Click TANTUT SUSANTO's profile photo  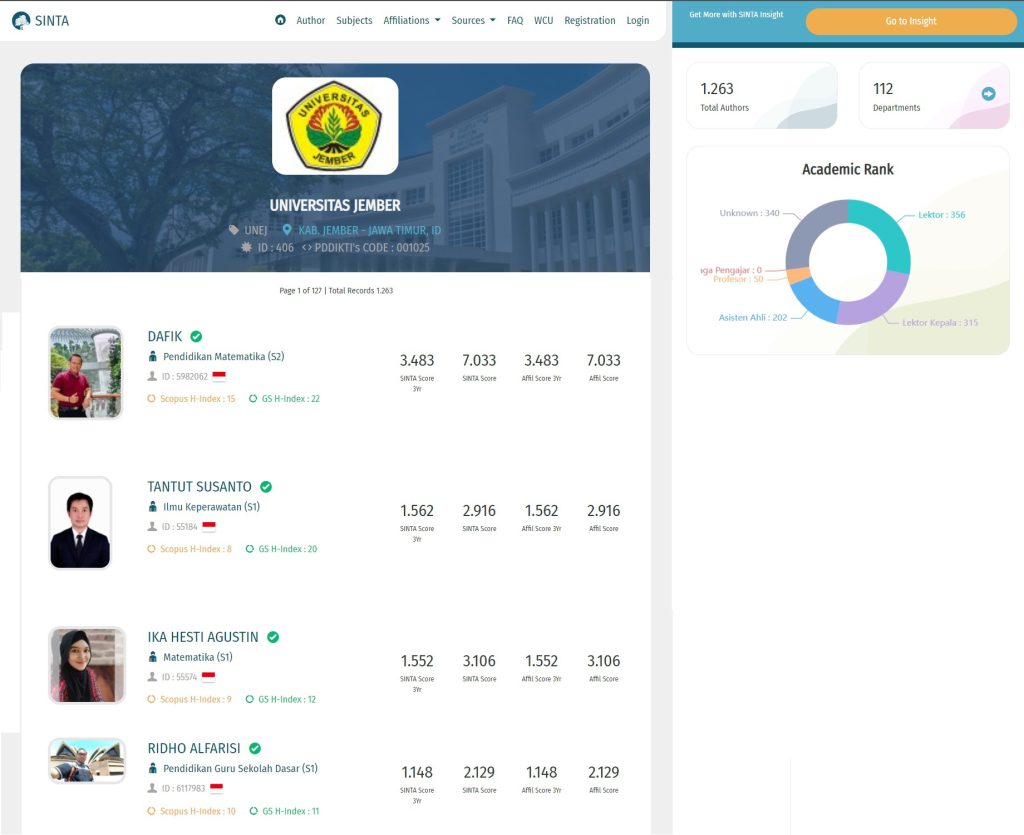click(x=80, y=523)
